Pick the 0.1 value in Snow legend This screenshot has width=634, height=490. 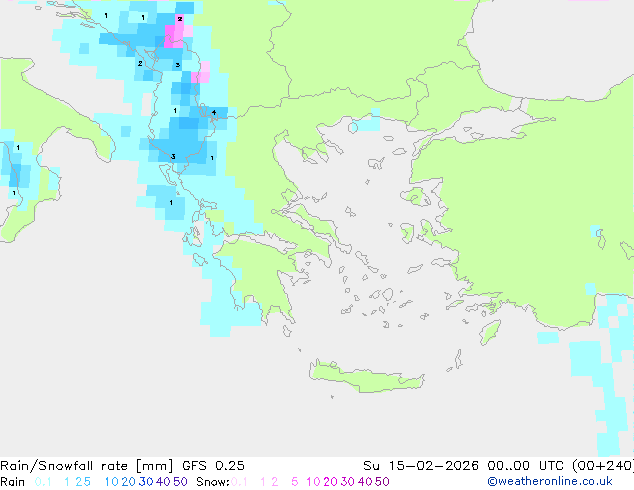coord(239,482)
